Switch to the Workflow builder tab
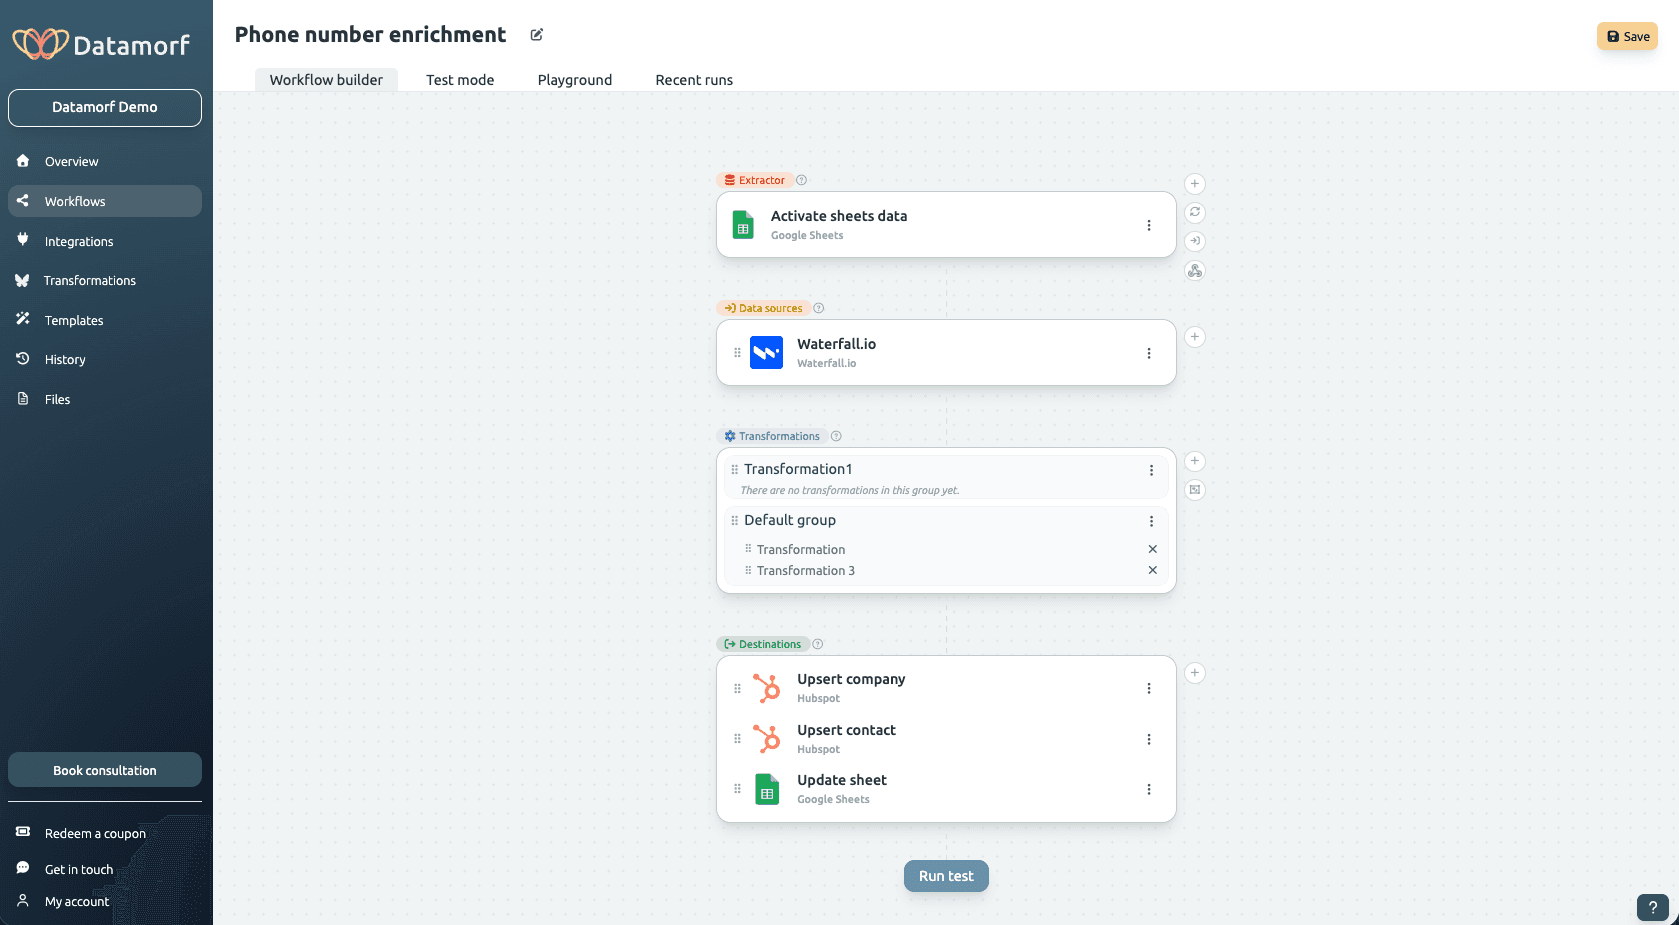 [x=326, y=80]
